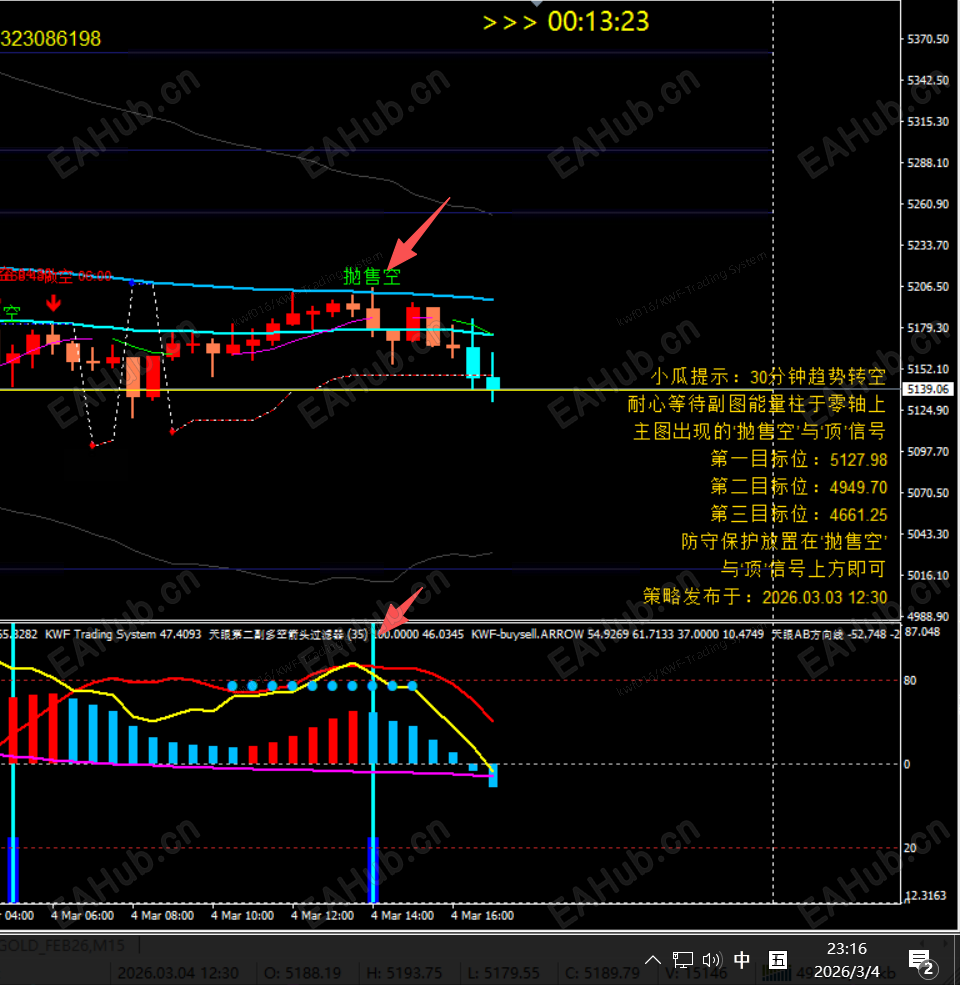Click the countdown timer 00:13:23
This screenshot has height=985, width=960.
(598, 22)
